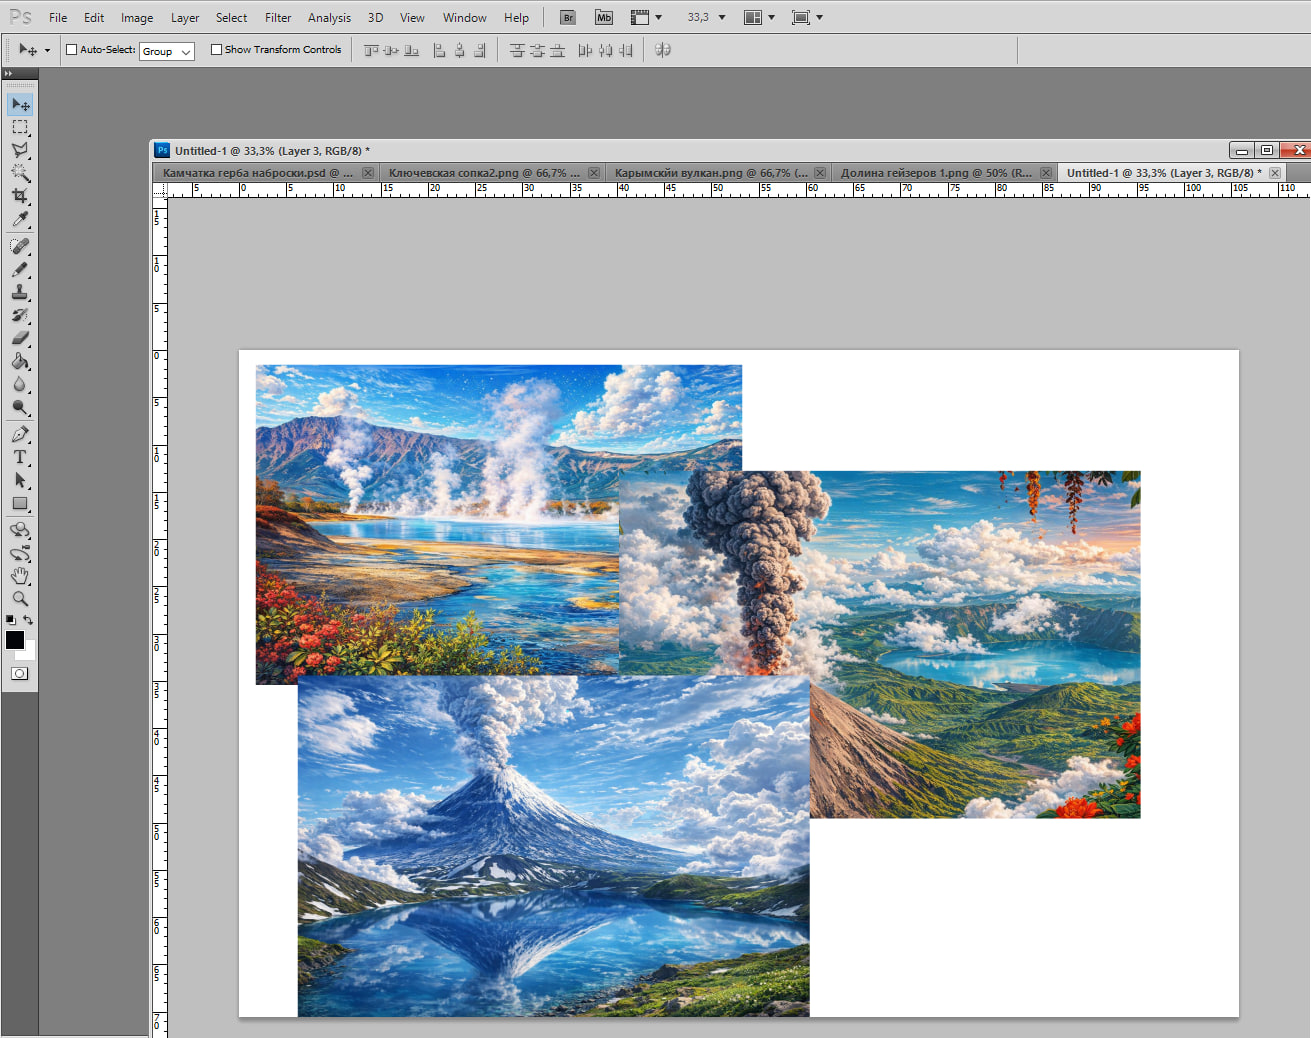Image resolution: width=1311 pixels, height=1038 pixels.
Task: Select the Crop tool
Action: click(20, 196)
